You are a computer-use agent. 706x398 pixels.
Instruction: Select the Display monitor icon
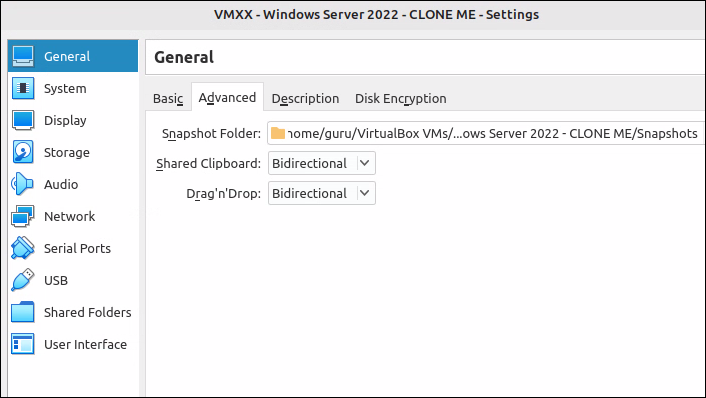point(23,120)
